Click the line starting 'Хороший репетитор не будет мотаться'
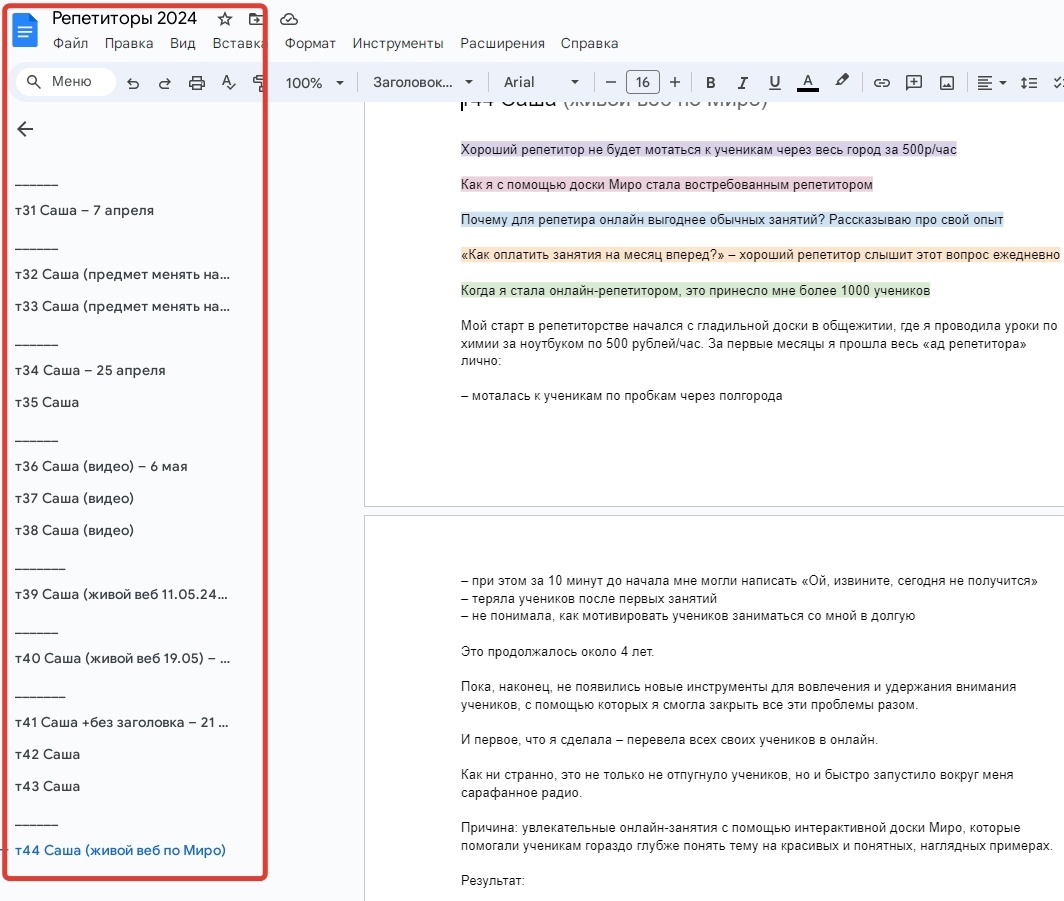The height and width of the screenshot is (901, 1064). point(708,149)
